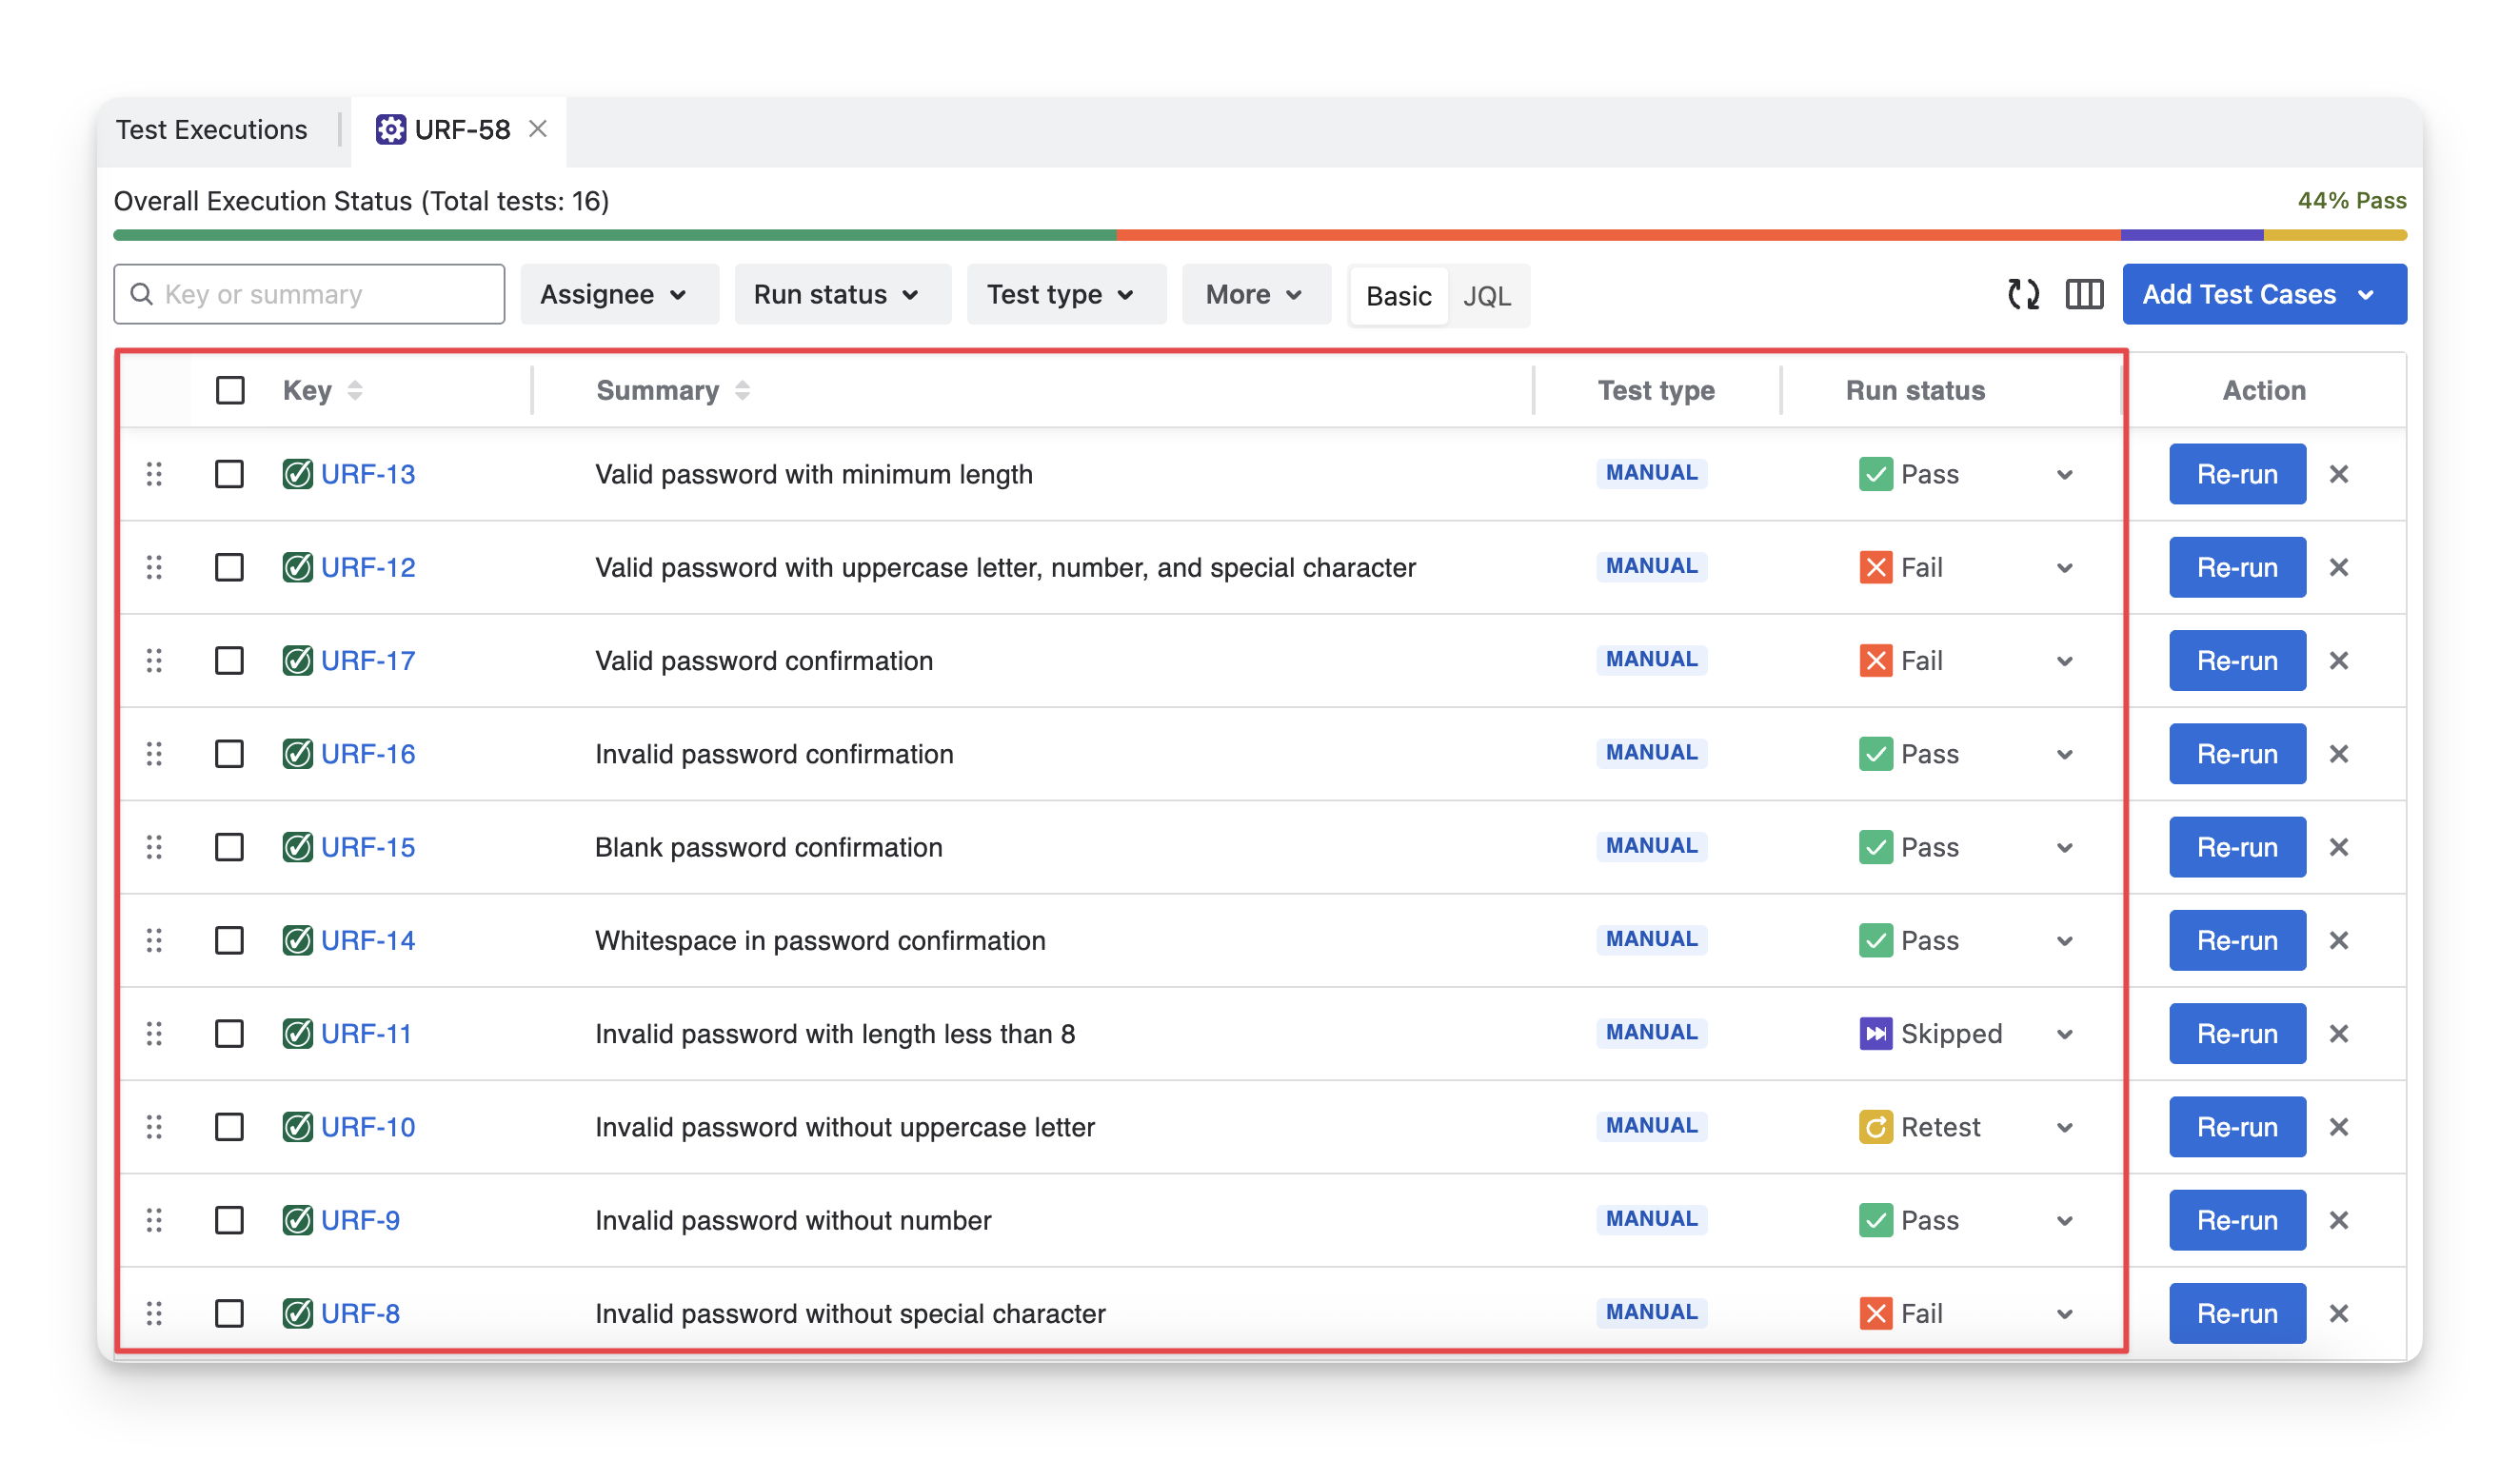Open the Assignee filter dropdown
Viewport: 2520px width, 1460px height.
click(x=617, y=295)
